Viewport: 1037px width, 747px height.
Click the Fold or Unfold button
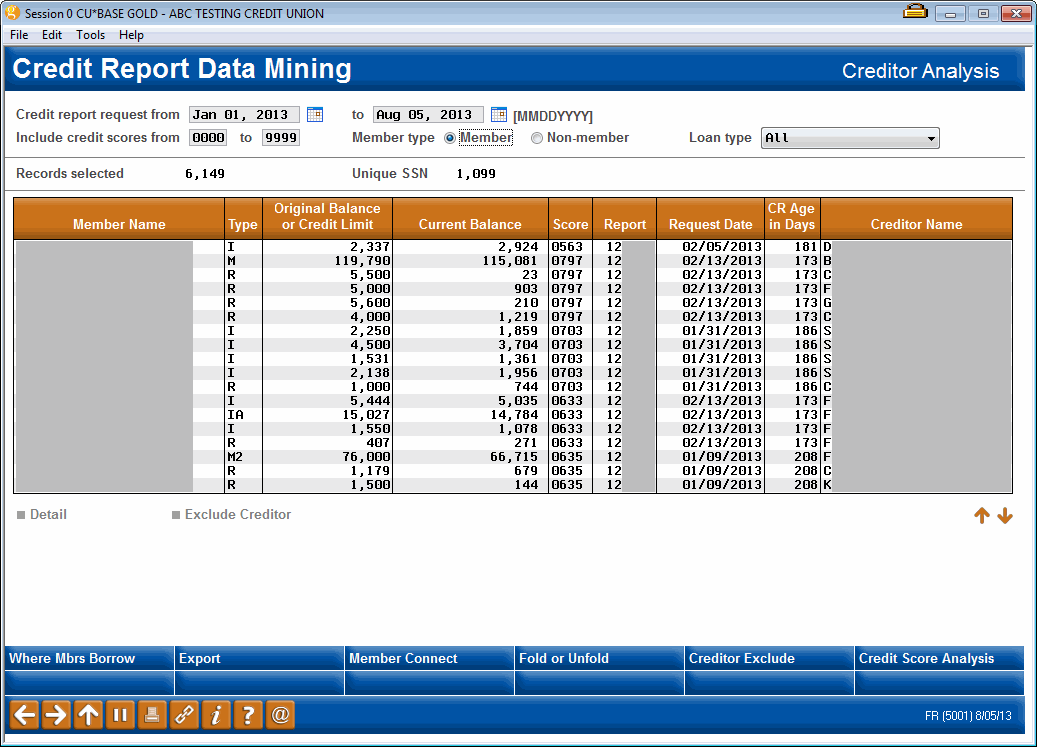pyautogui.click(x=599, y=658)
